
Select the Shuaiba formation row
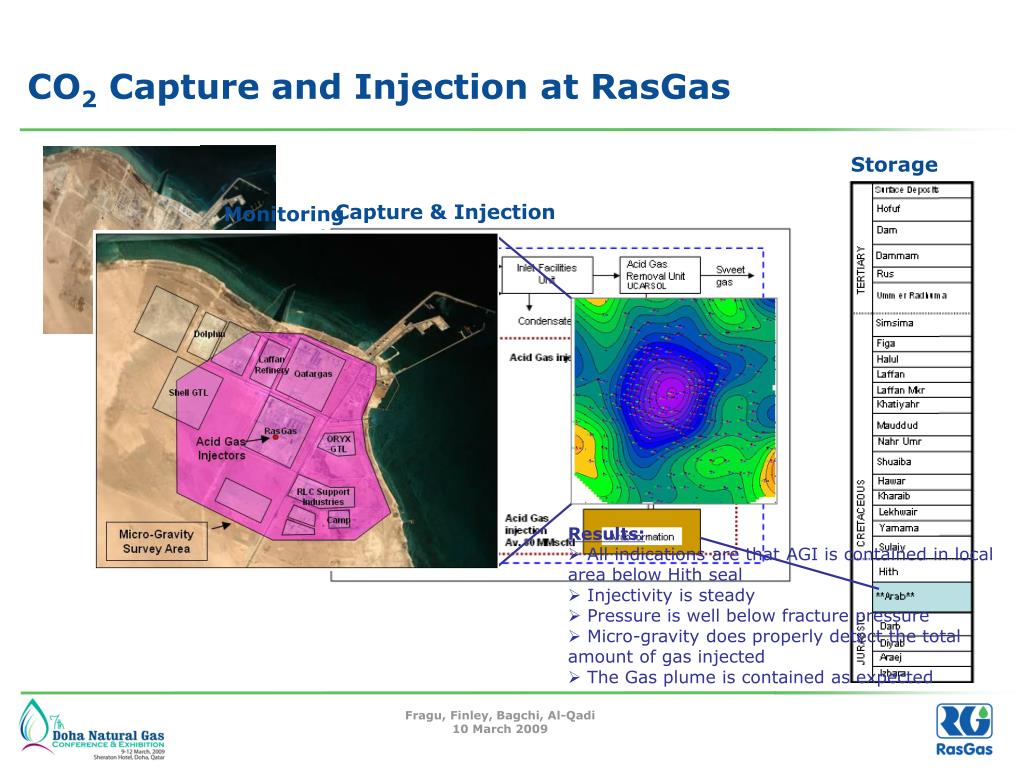pos(922,462)
